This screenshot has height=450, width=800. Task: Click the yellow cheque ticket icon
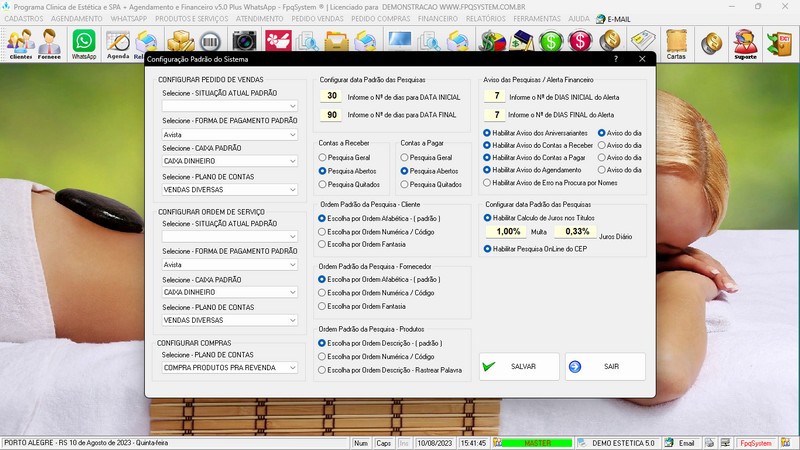pos(642,41)
